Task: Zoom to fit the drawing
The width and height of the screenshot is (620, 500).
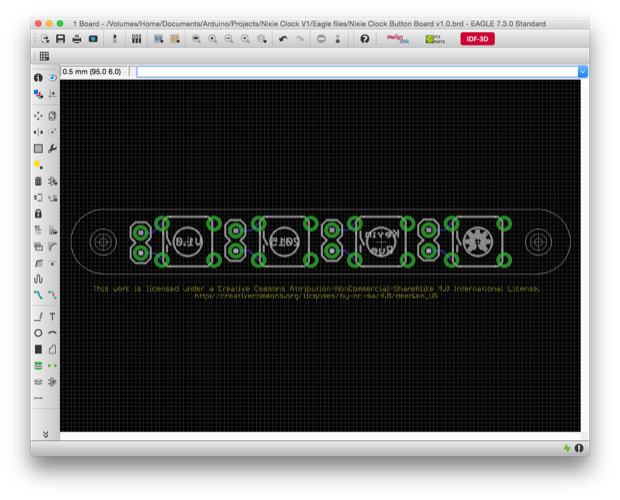Action: click(196, 39)
